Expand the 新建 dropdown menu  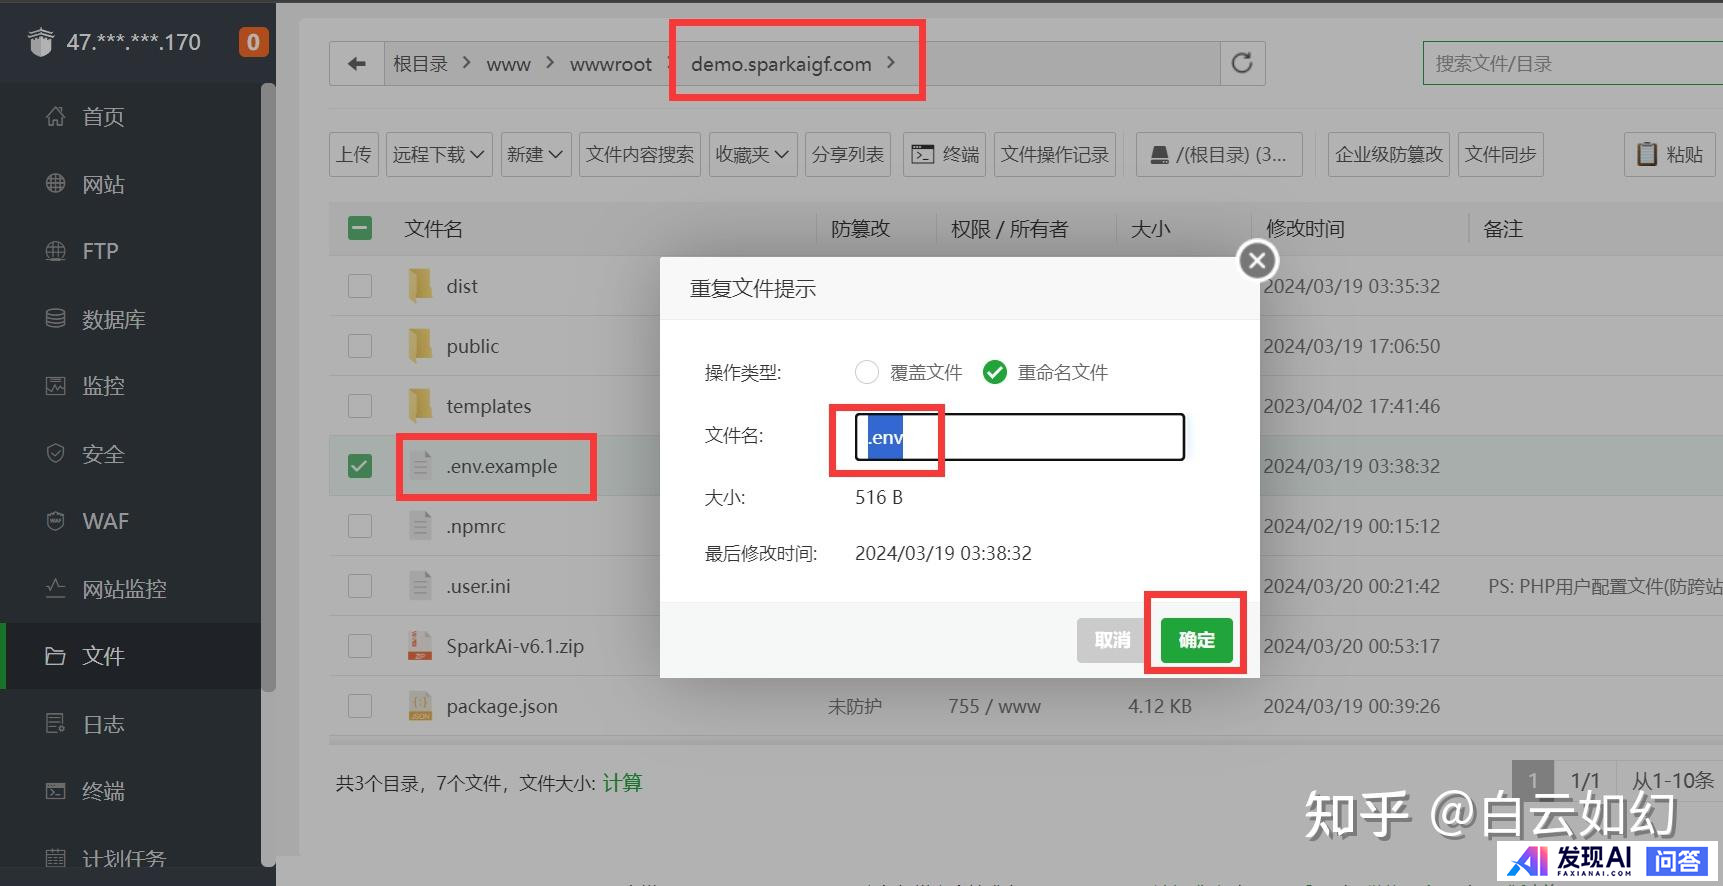tap(534, 155)
